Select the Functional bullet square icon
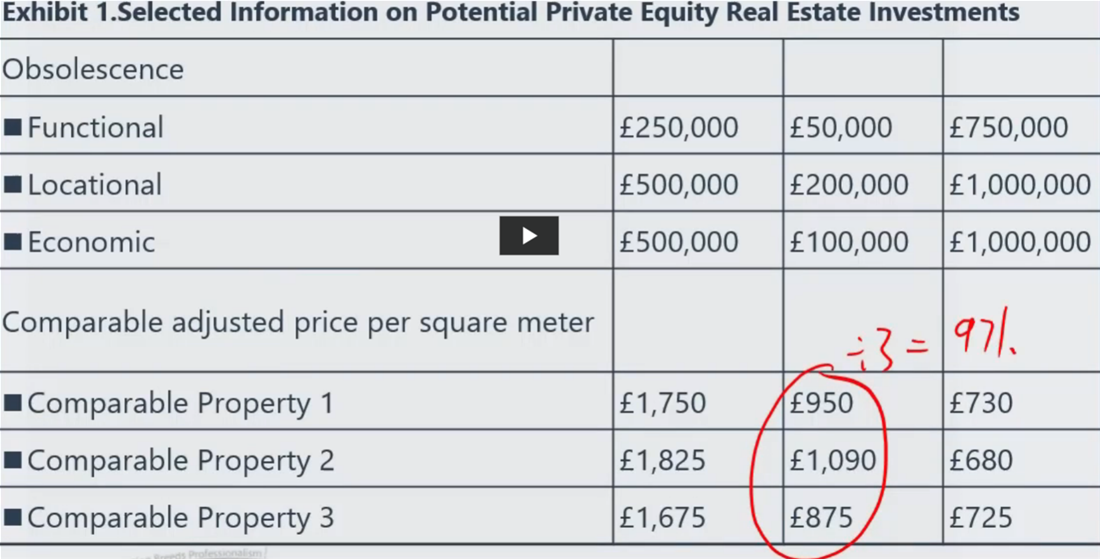1100x559 pixels. 13,127
